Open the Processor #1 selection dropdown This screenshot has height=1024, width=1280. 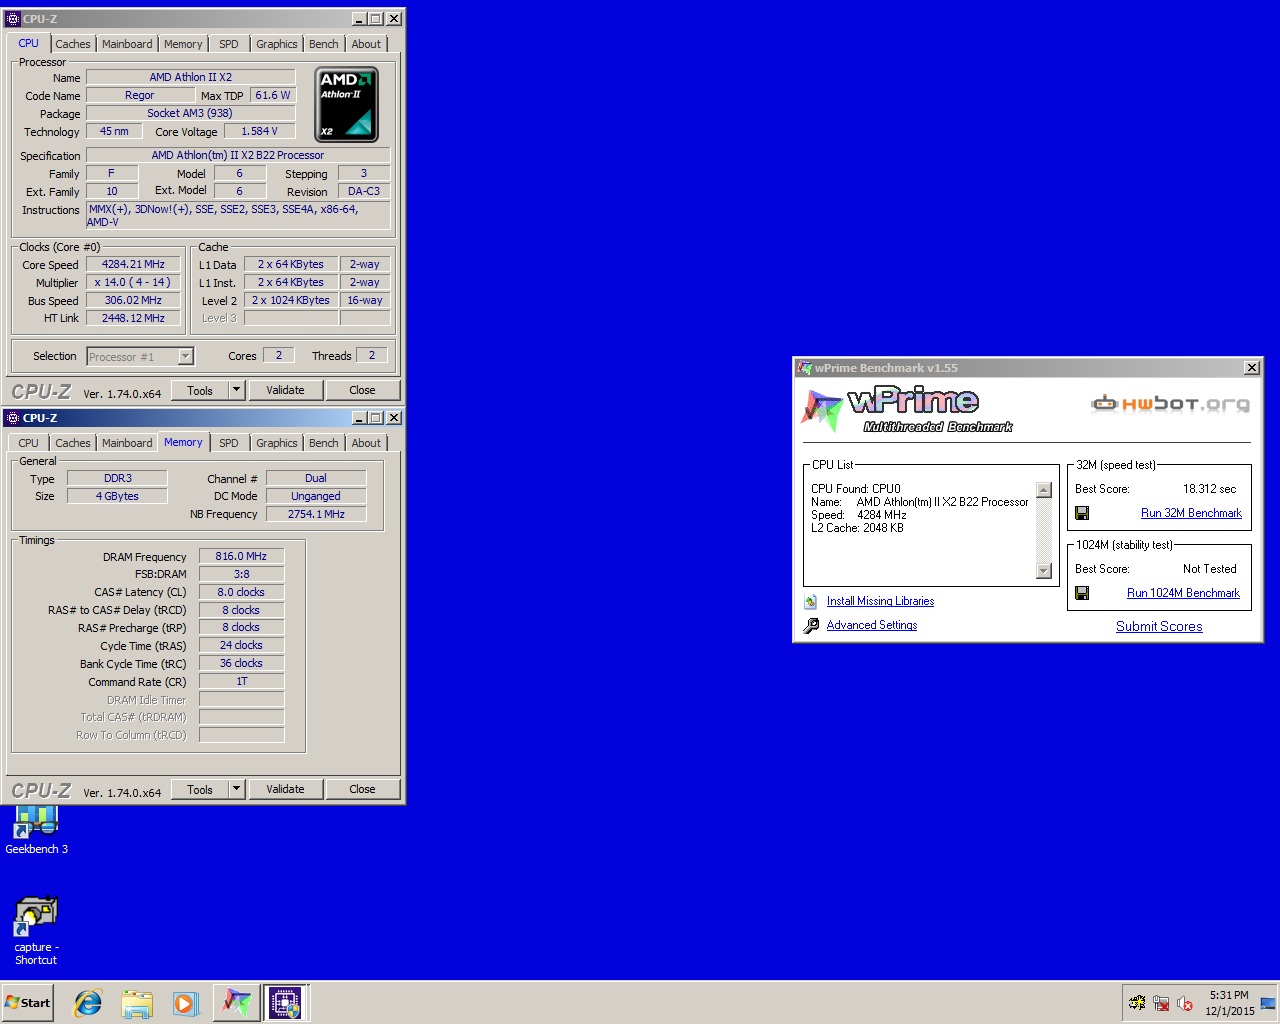click(x=140, y=357)
